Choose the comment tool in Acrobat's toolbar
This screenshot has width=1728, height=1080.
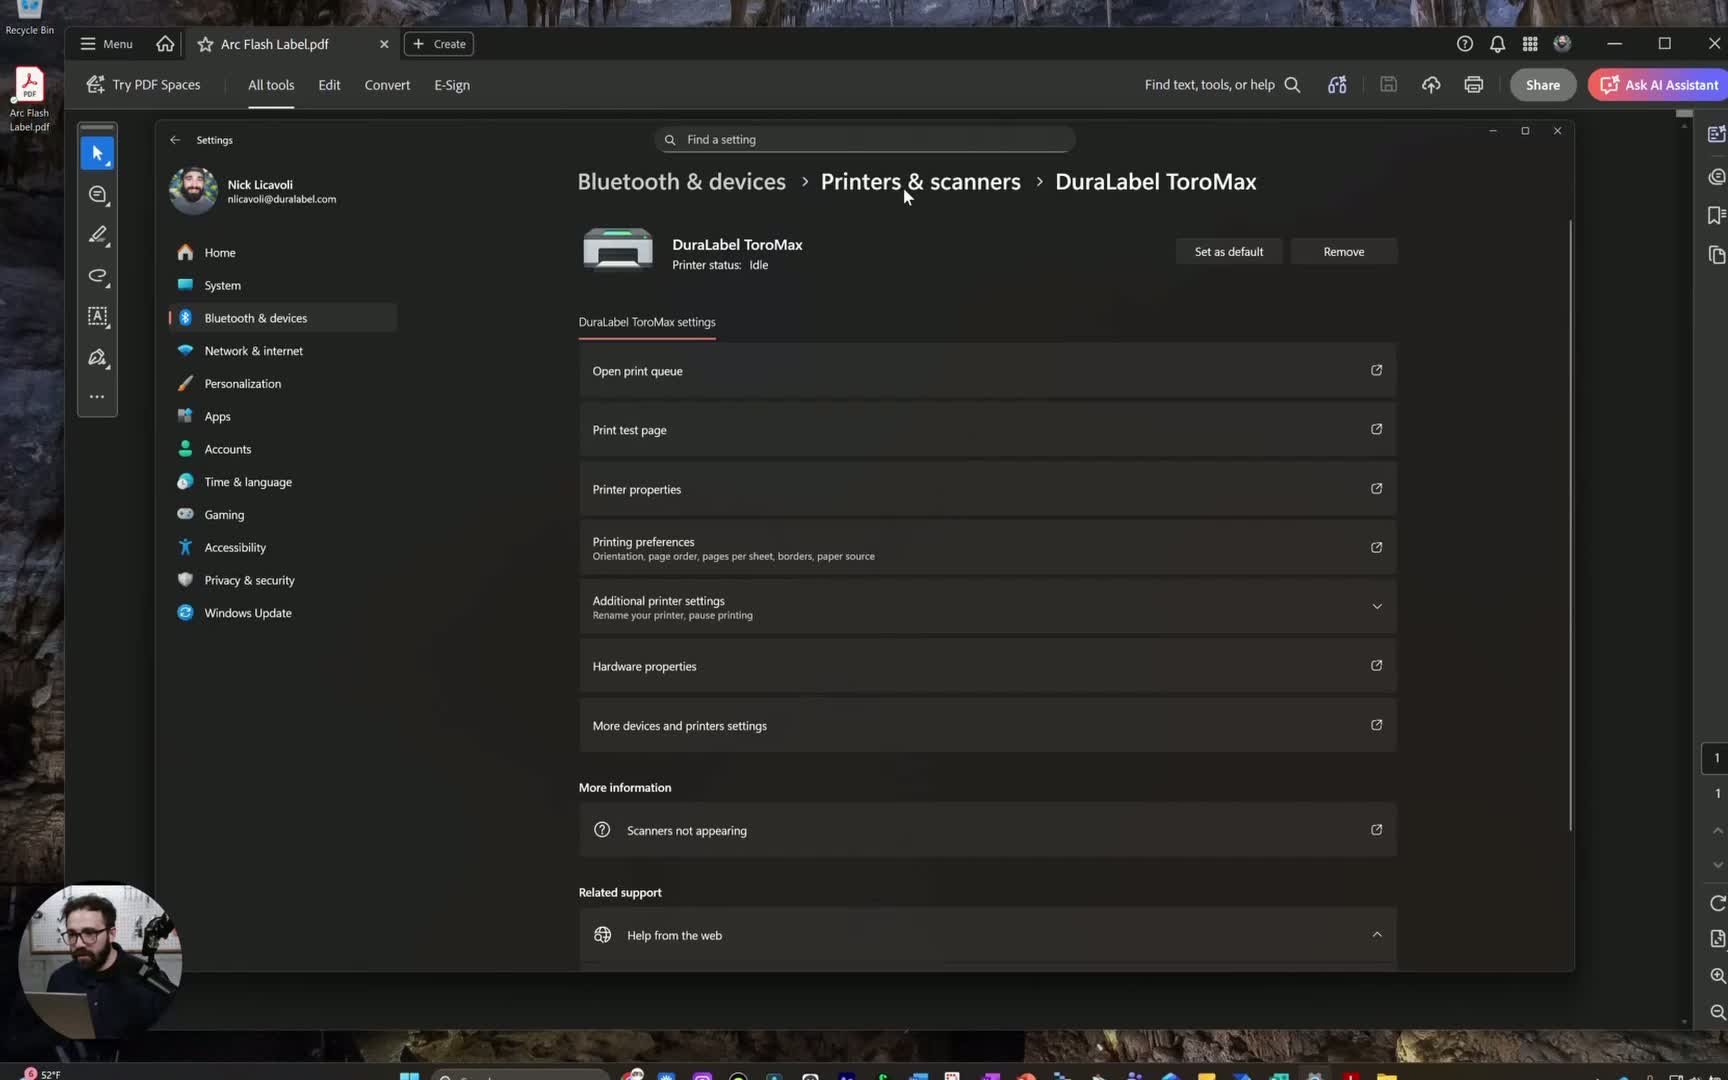pyautogui.click(x=97, y=195)
